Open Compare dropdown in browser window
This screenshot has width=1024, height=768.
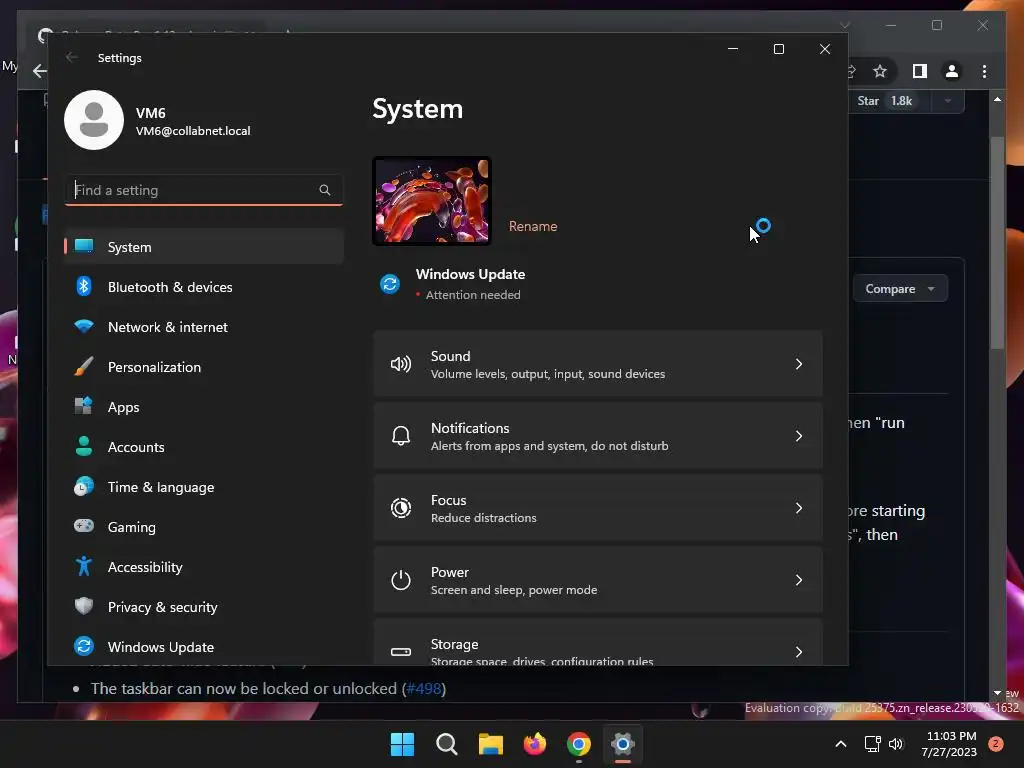900,289
